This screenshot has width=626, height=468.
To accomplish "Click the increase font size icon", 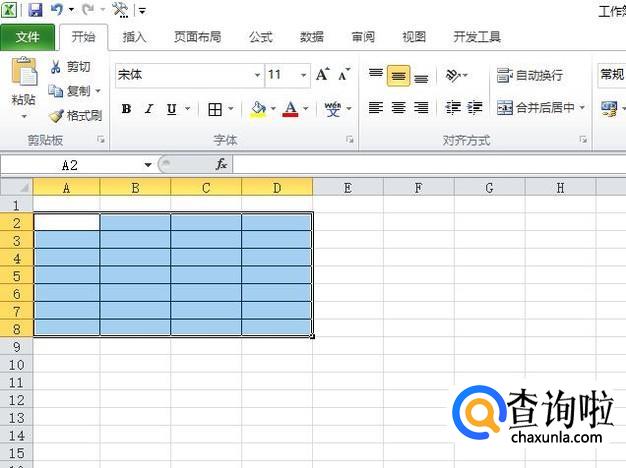I will [322, 75].
